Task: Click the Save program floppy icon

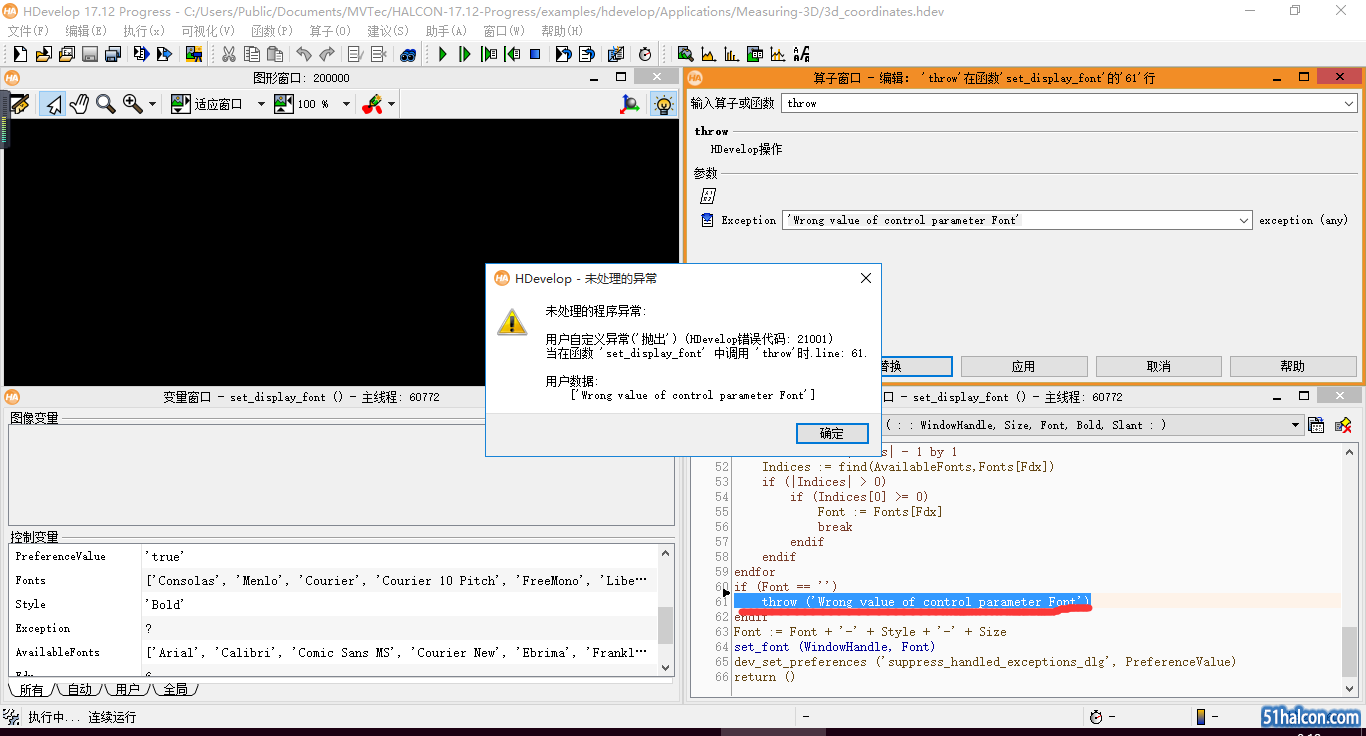Action: pos(90,54)
